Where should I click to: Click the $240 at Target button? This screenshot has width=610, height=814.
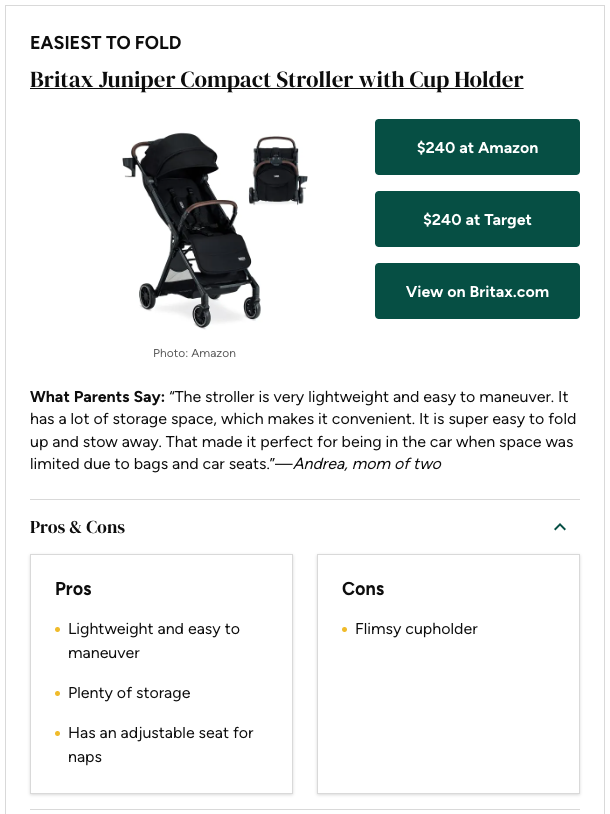pyautogui.click(x=477, y=219)
